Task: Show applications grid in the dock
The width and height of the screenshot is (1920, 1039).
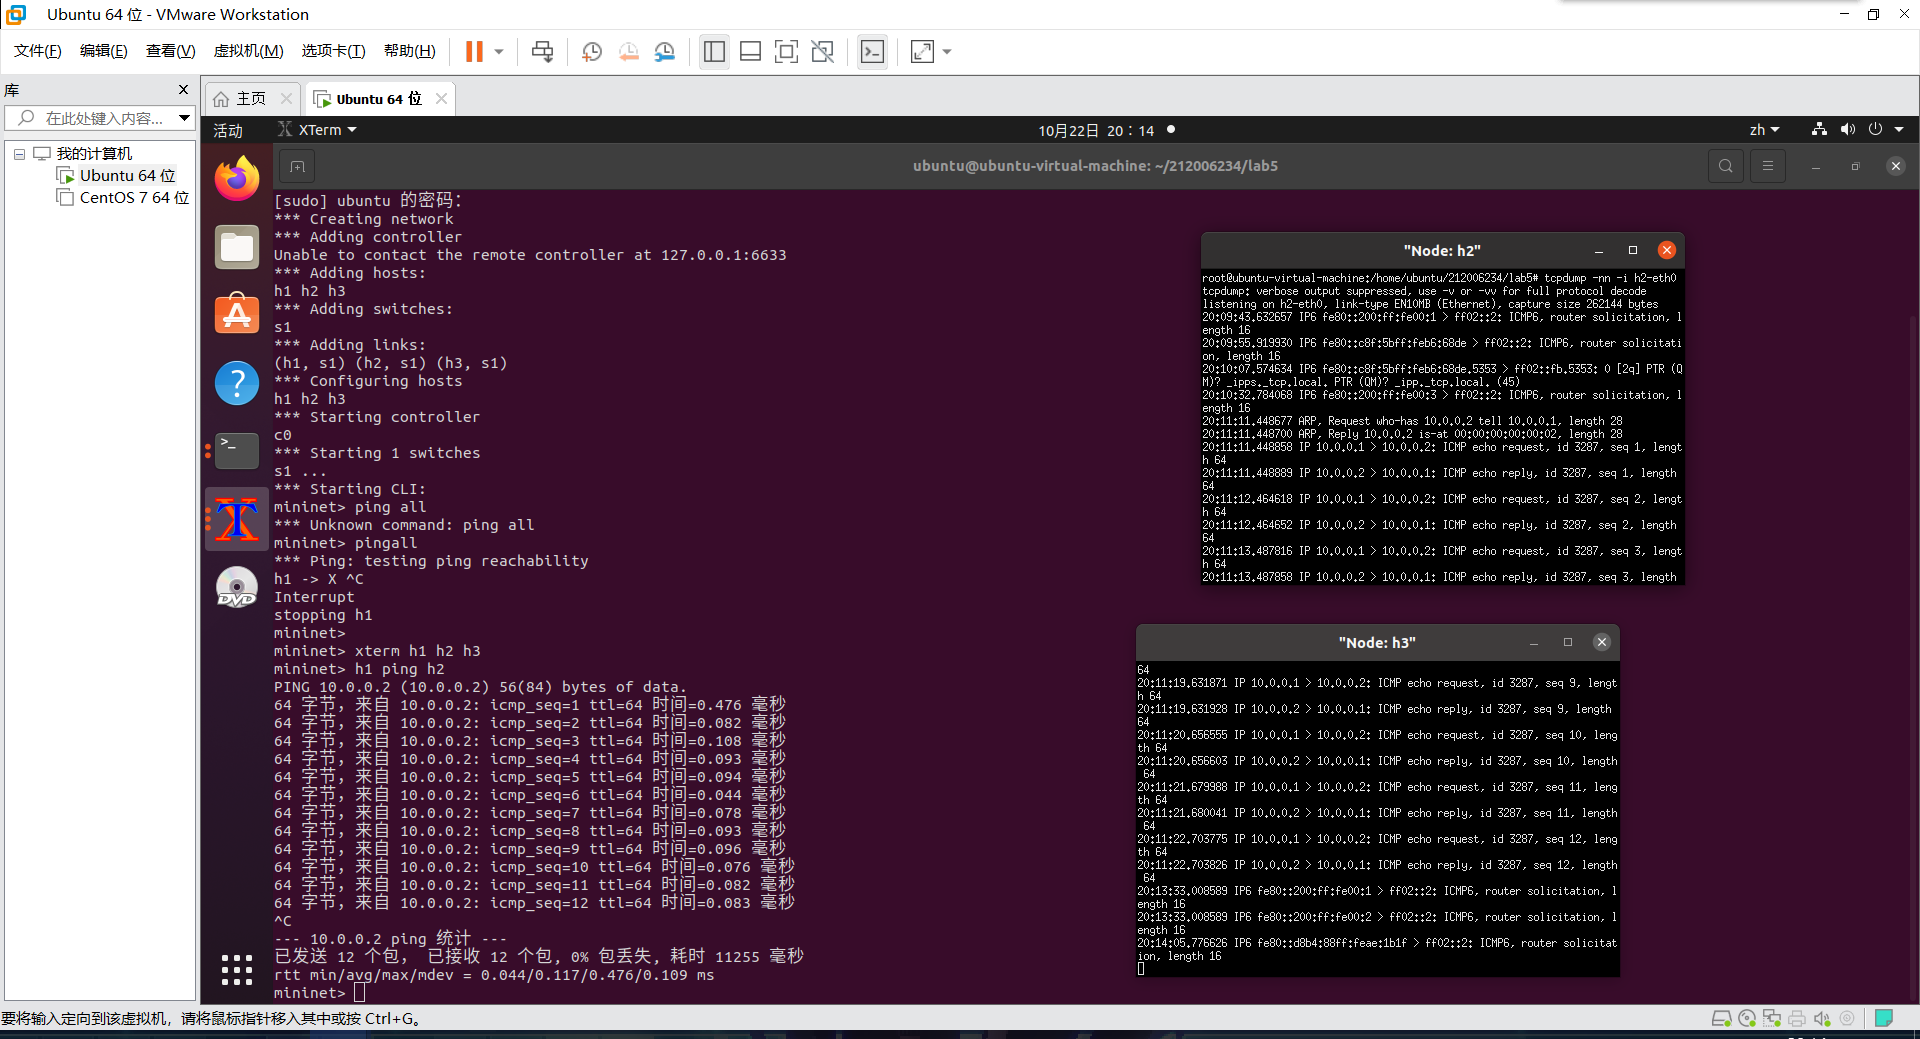Action: [x=237, y=969]
